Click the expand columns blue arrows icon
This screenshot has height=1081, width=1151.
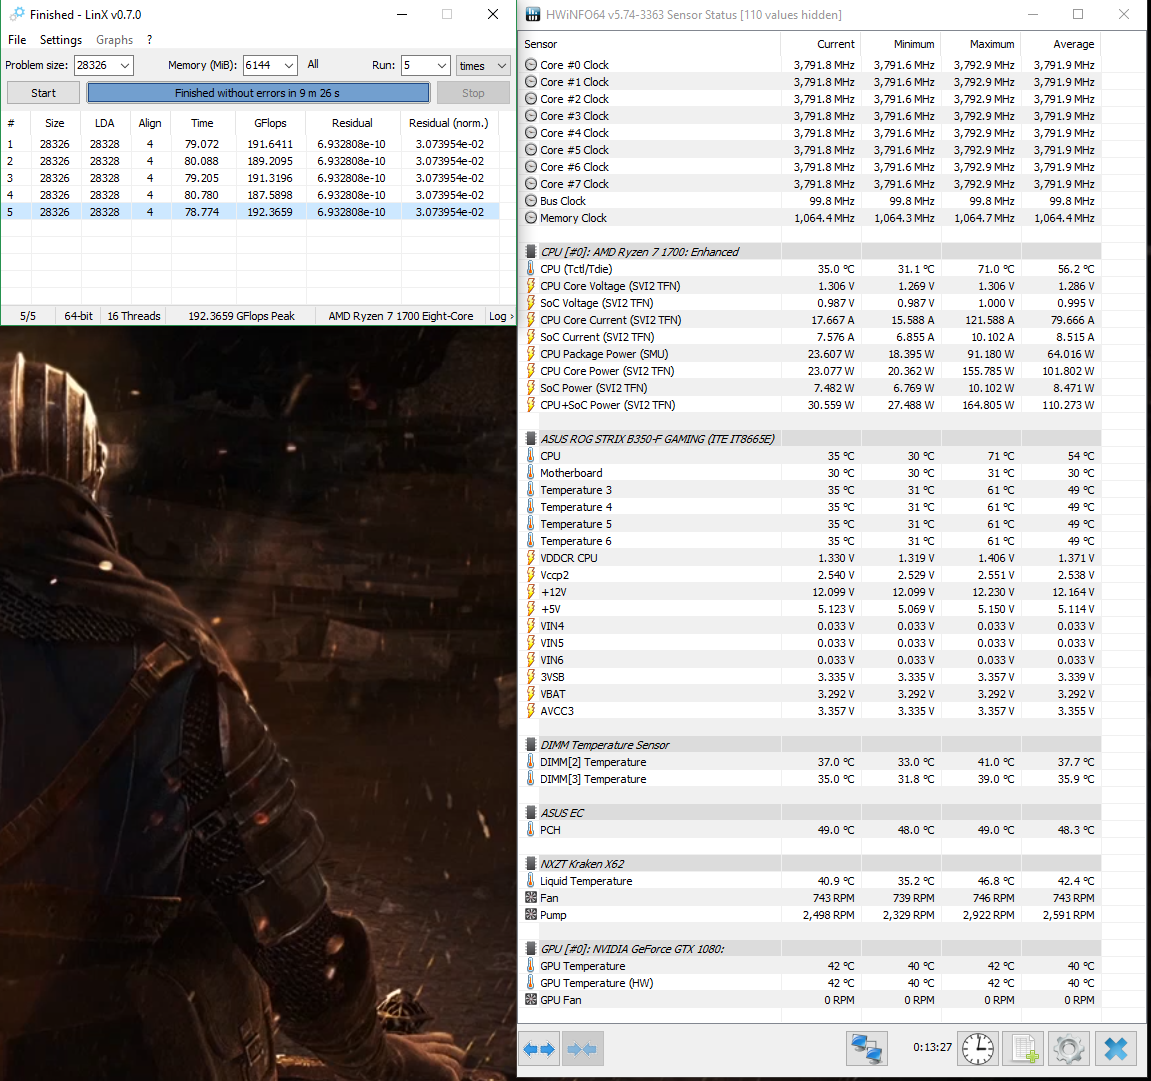tap(540, 1049)
